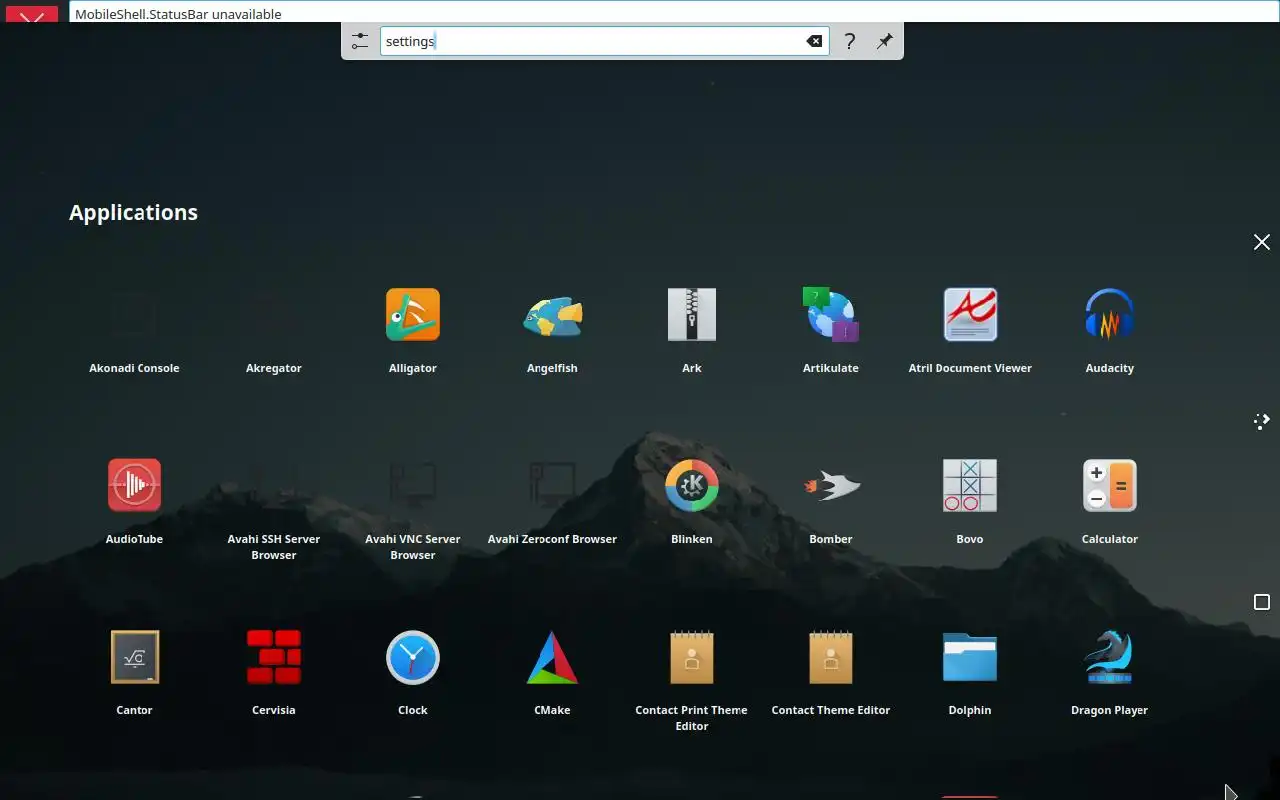Open Cantor chalkboard icon
This screenshot has width=1280, height=800.
134,657
